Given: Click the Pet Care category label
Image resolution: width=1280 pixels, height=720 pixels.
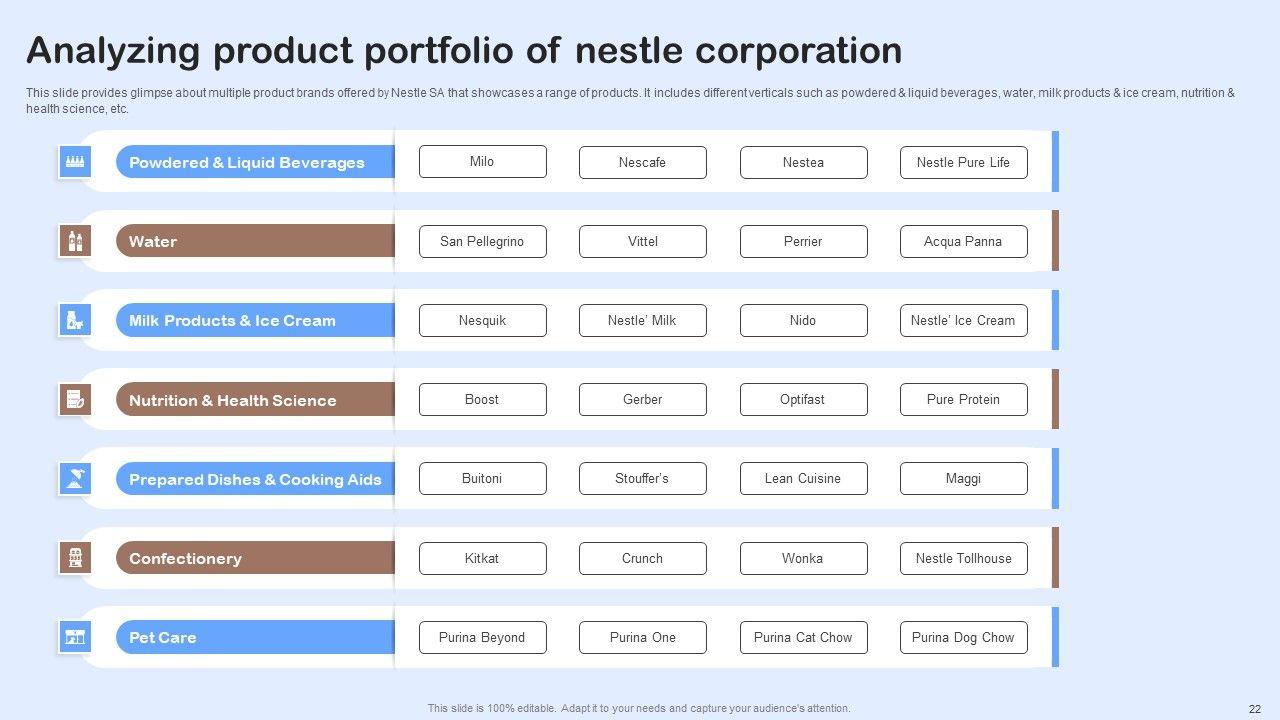Looking at the screenshot, I should pyautogui.click(x=162, y=637).
